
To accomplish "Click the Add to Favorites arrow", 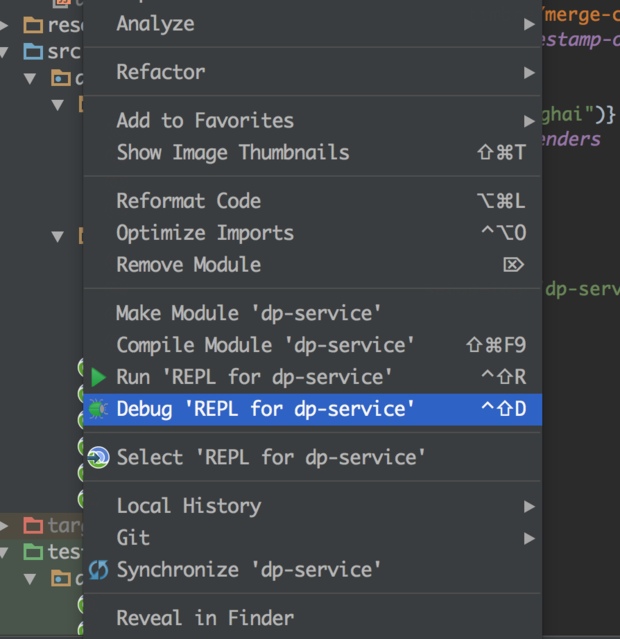I will tap(529, 121).
